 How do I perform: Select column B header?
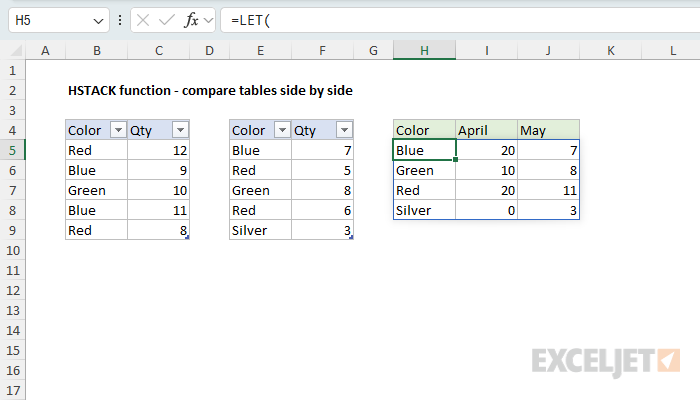click(x=96, y=50)
